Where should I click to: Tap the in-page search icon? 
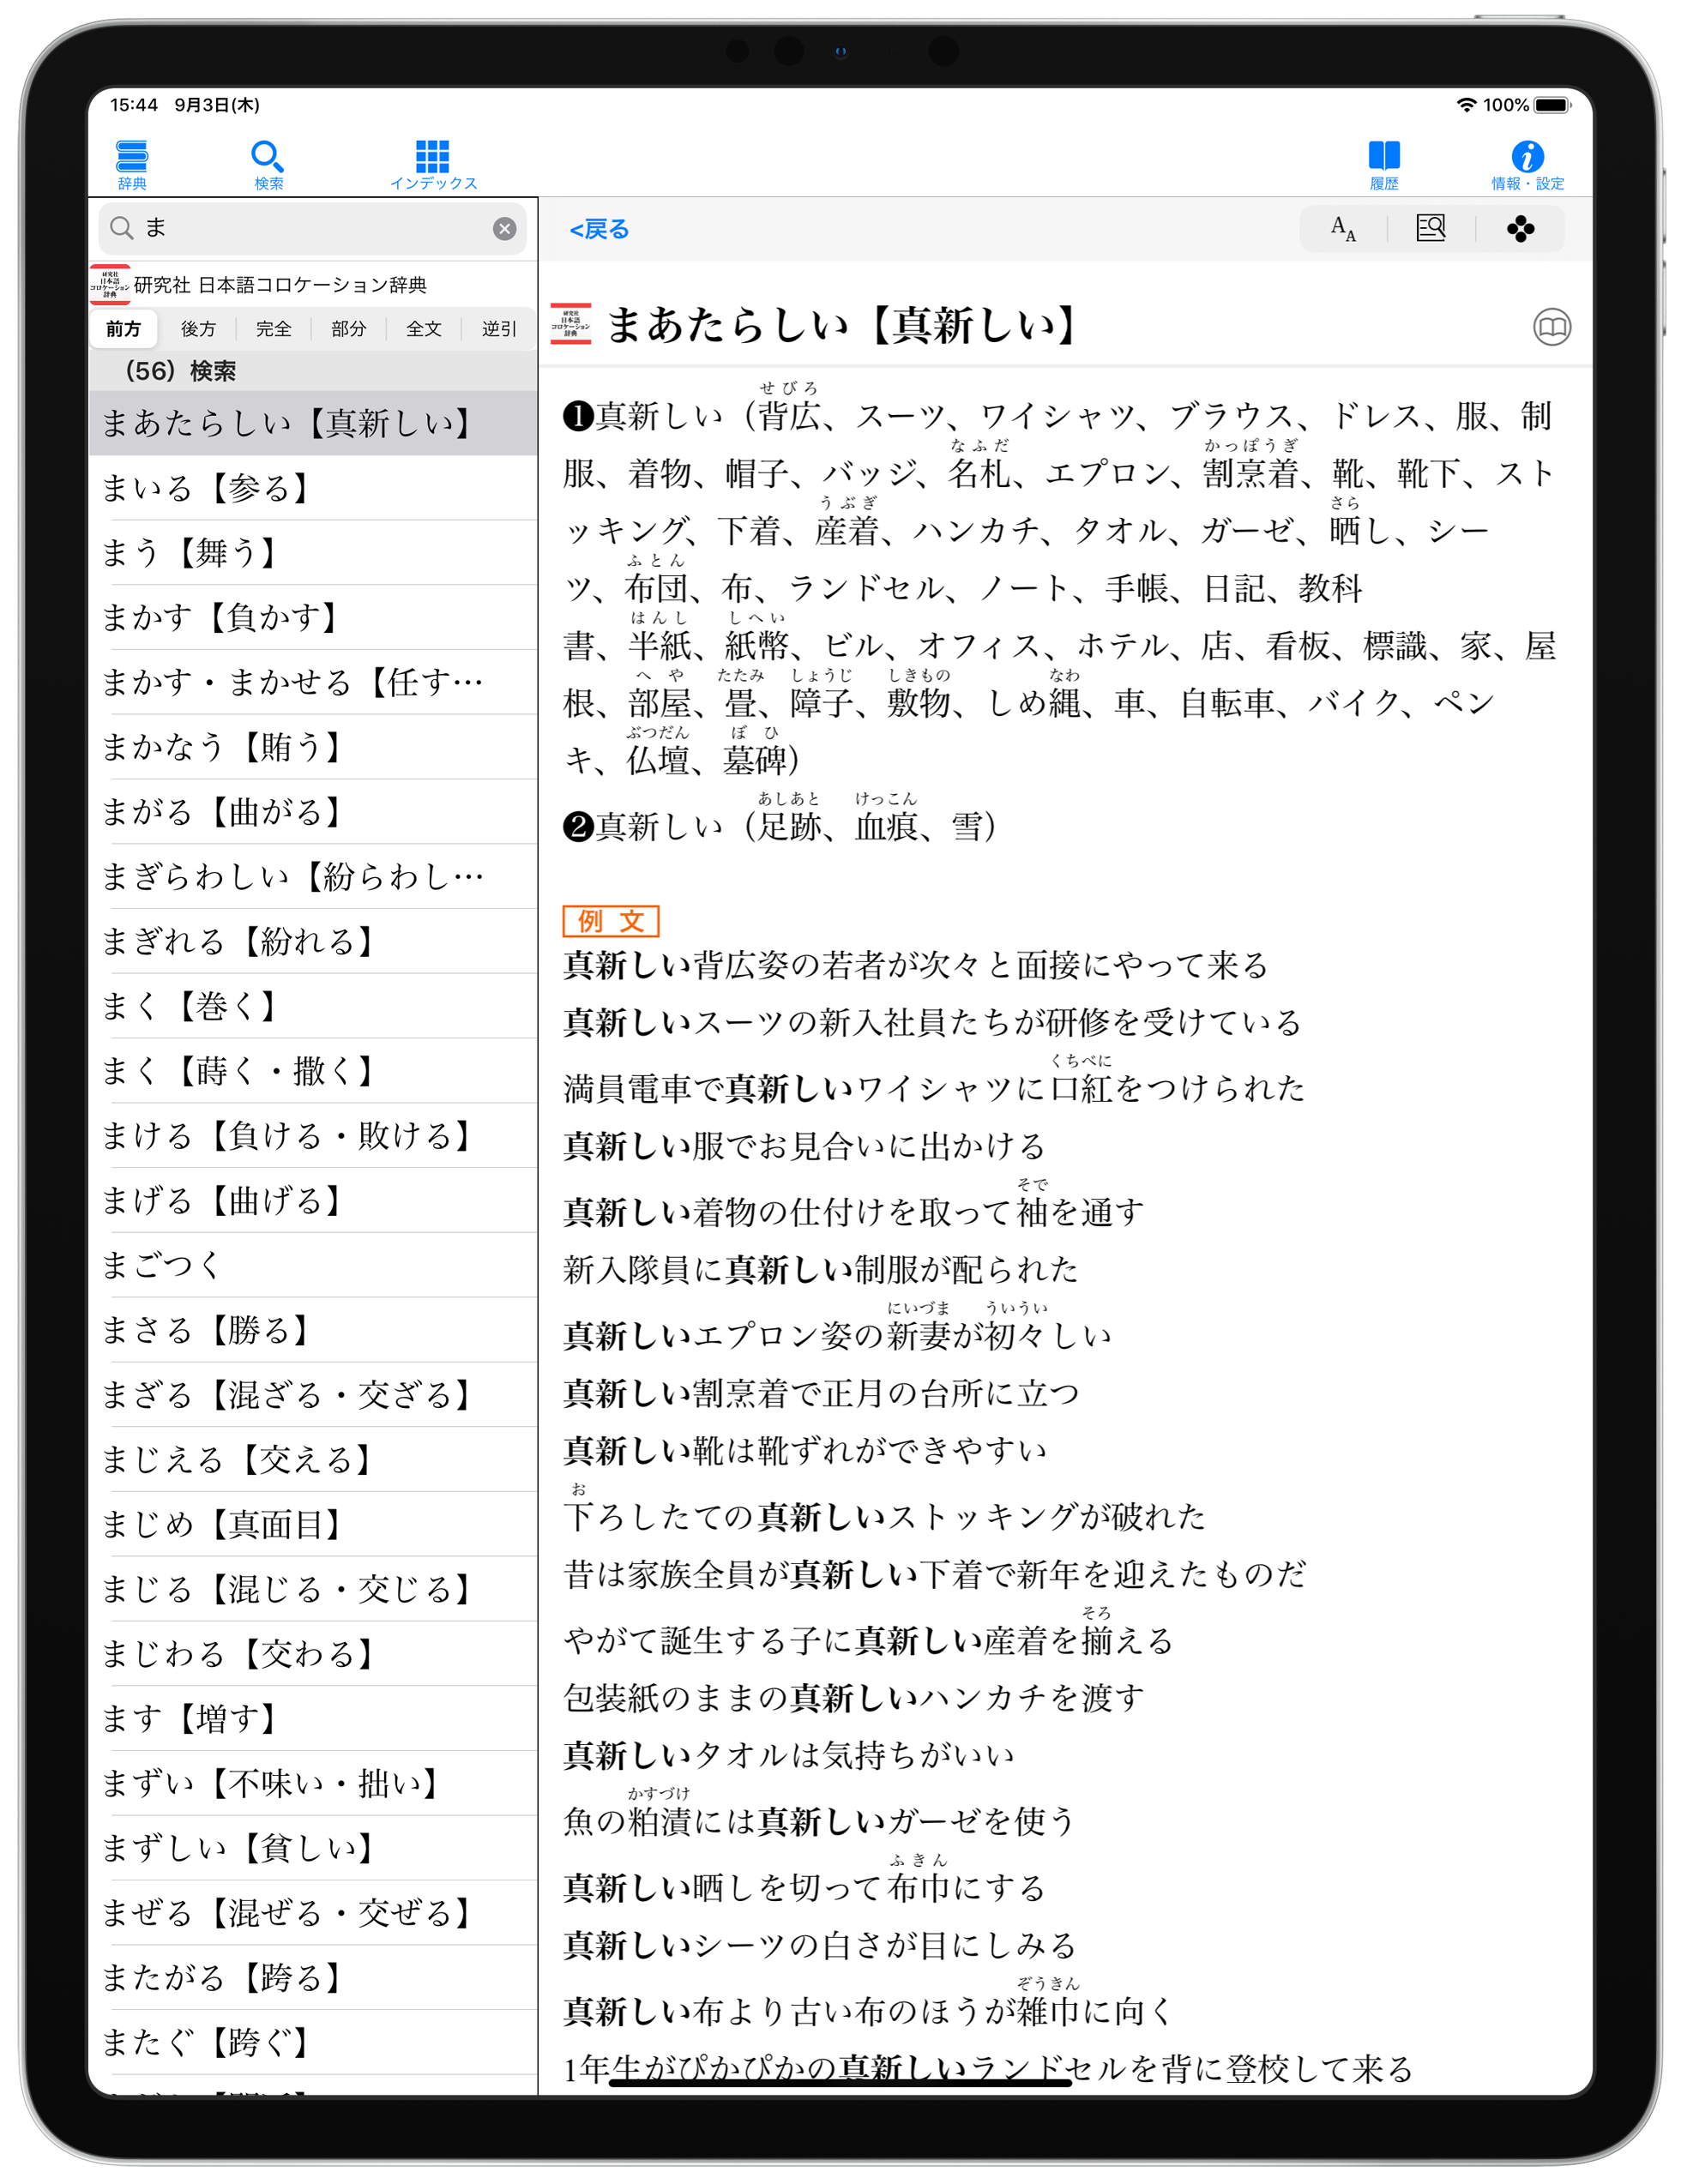point(1430,229)
